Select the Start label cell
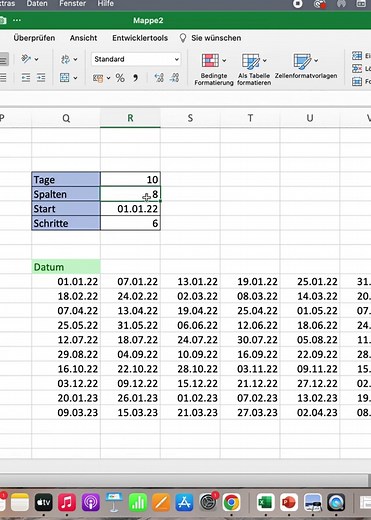 [66, 209]
